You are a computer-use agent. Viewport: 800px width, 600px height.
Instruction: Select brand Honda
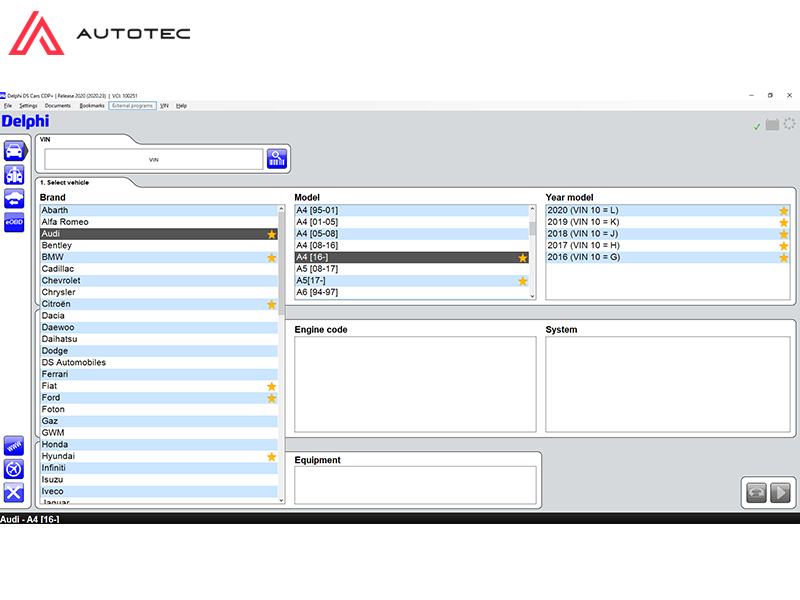tap(159, 445)
